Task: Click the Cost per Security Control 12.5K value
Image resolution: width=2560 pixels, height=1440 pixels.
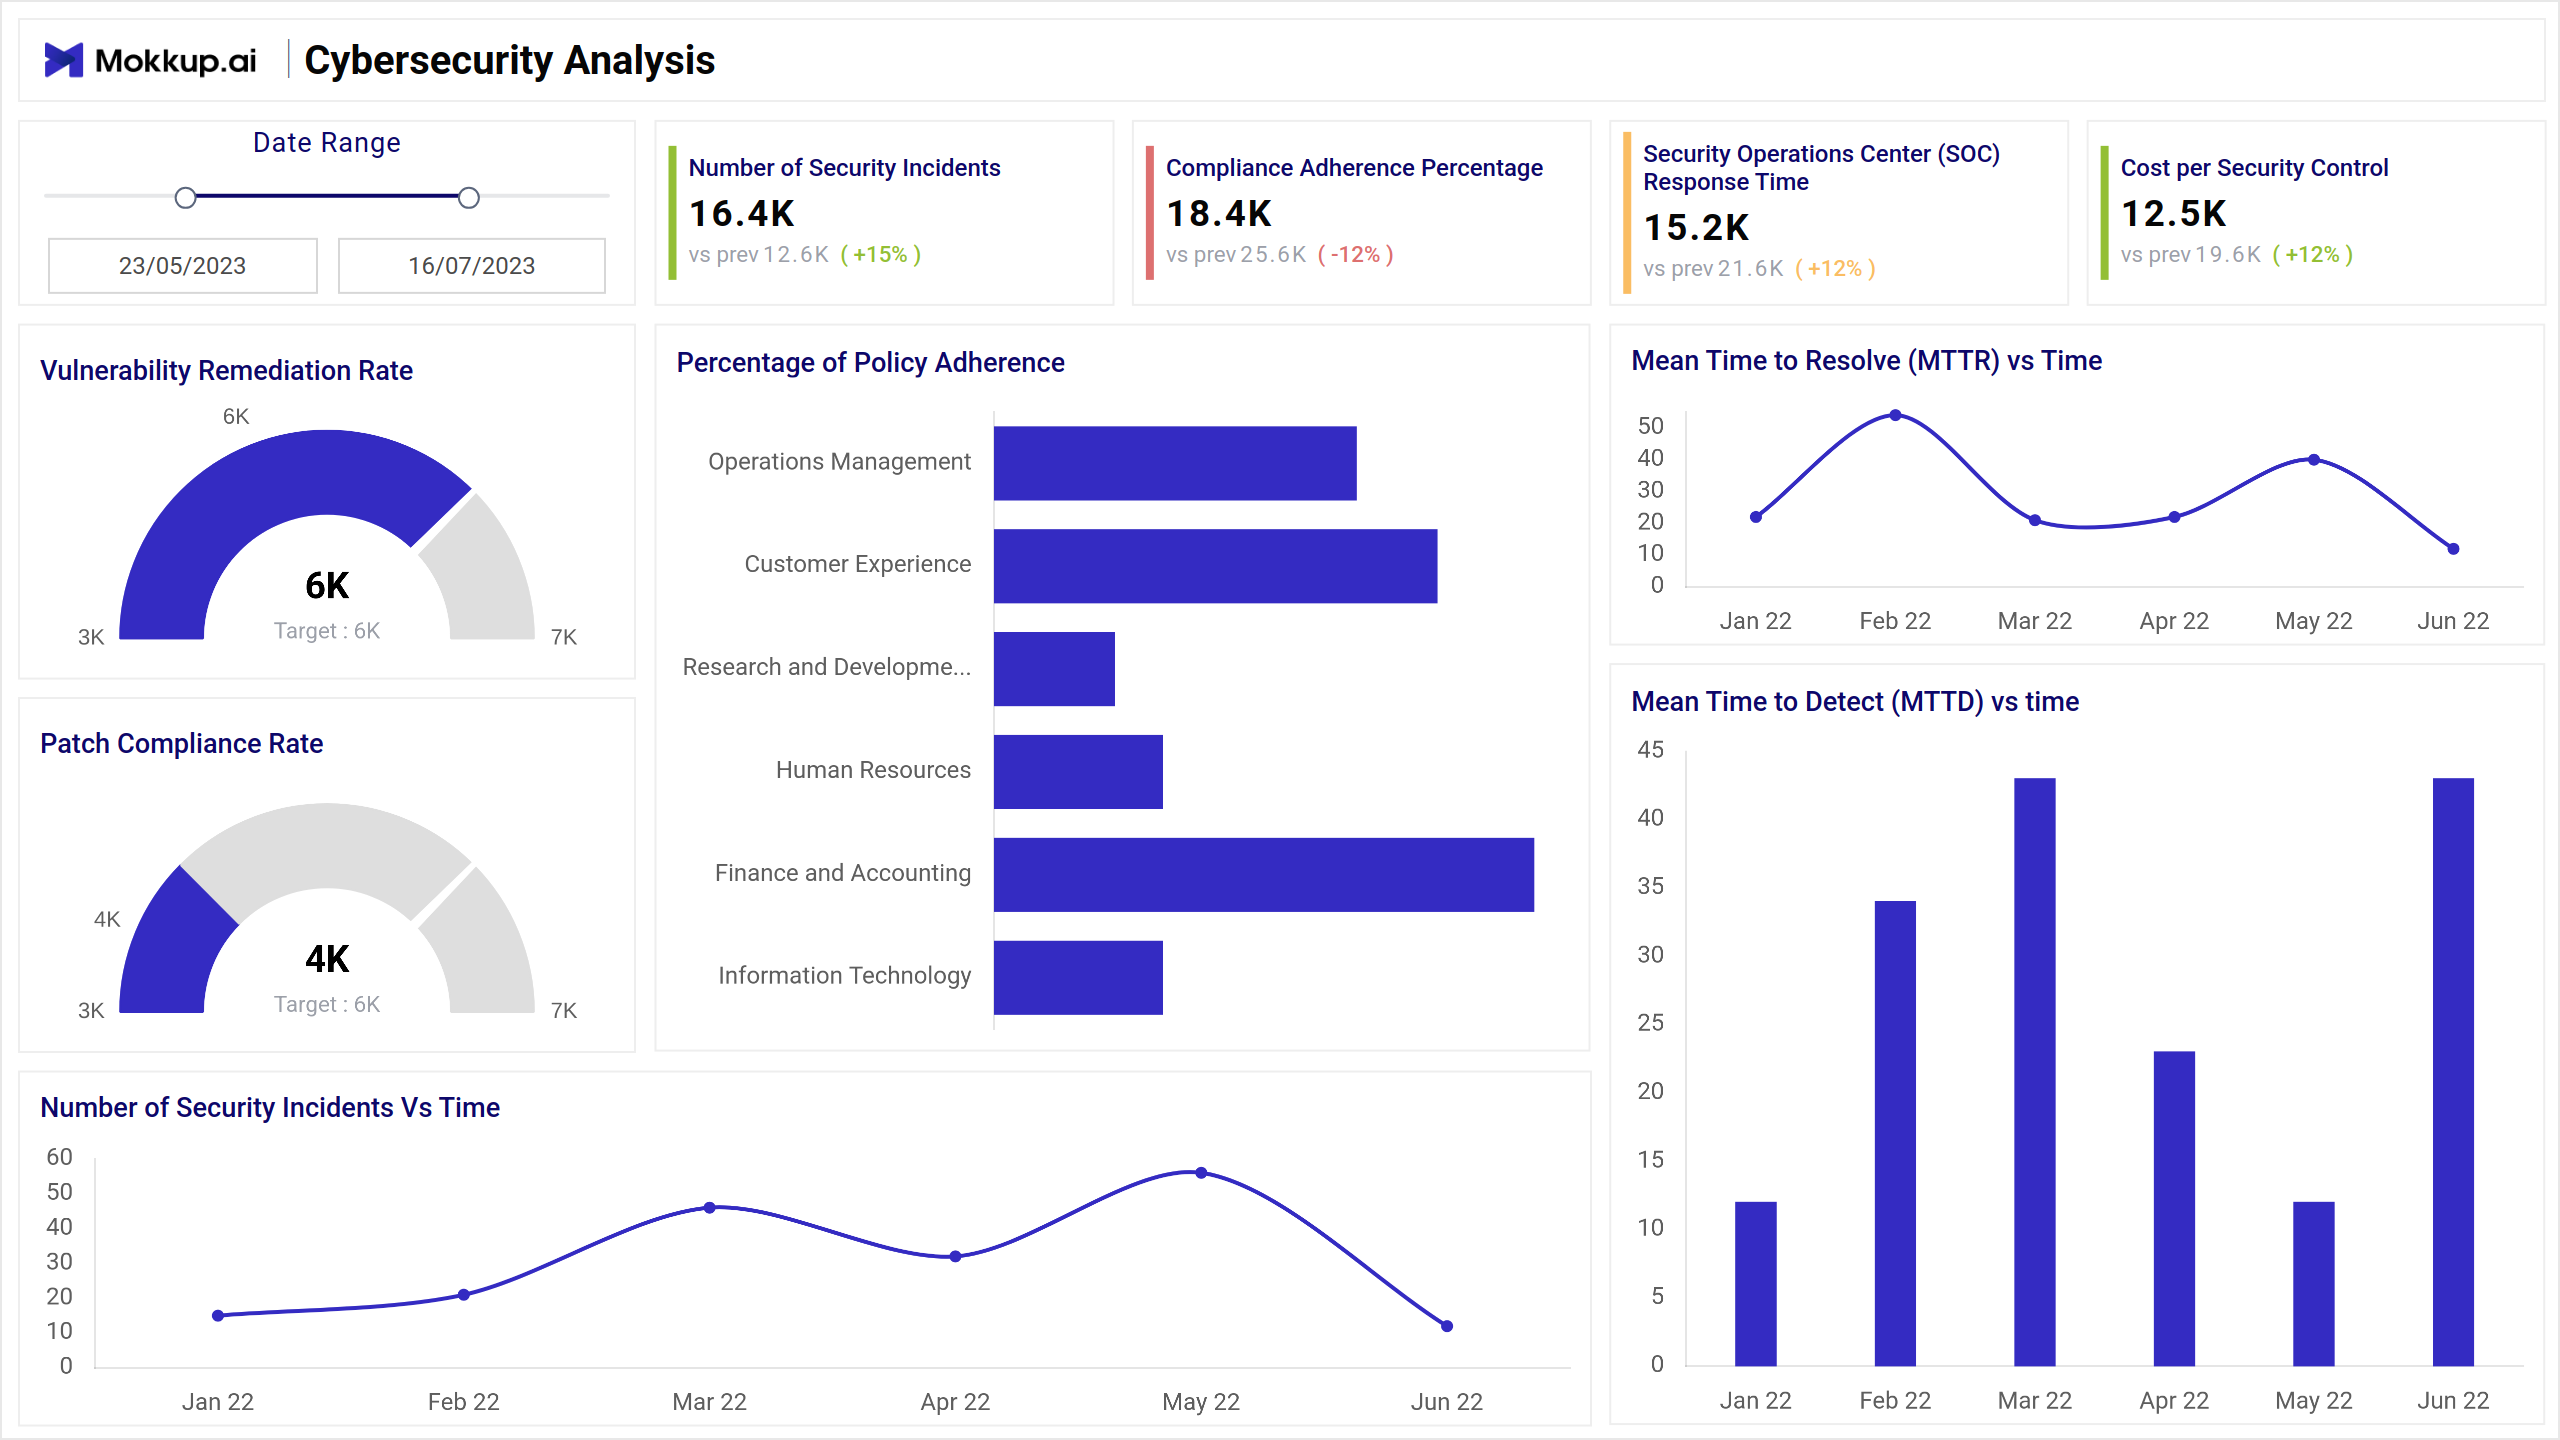Action: point(2173,213)
